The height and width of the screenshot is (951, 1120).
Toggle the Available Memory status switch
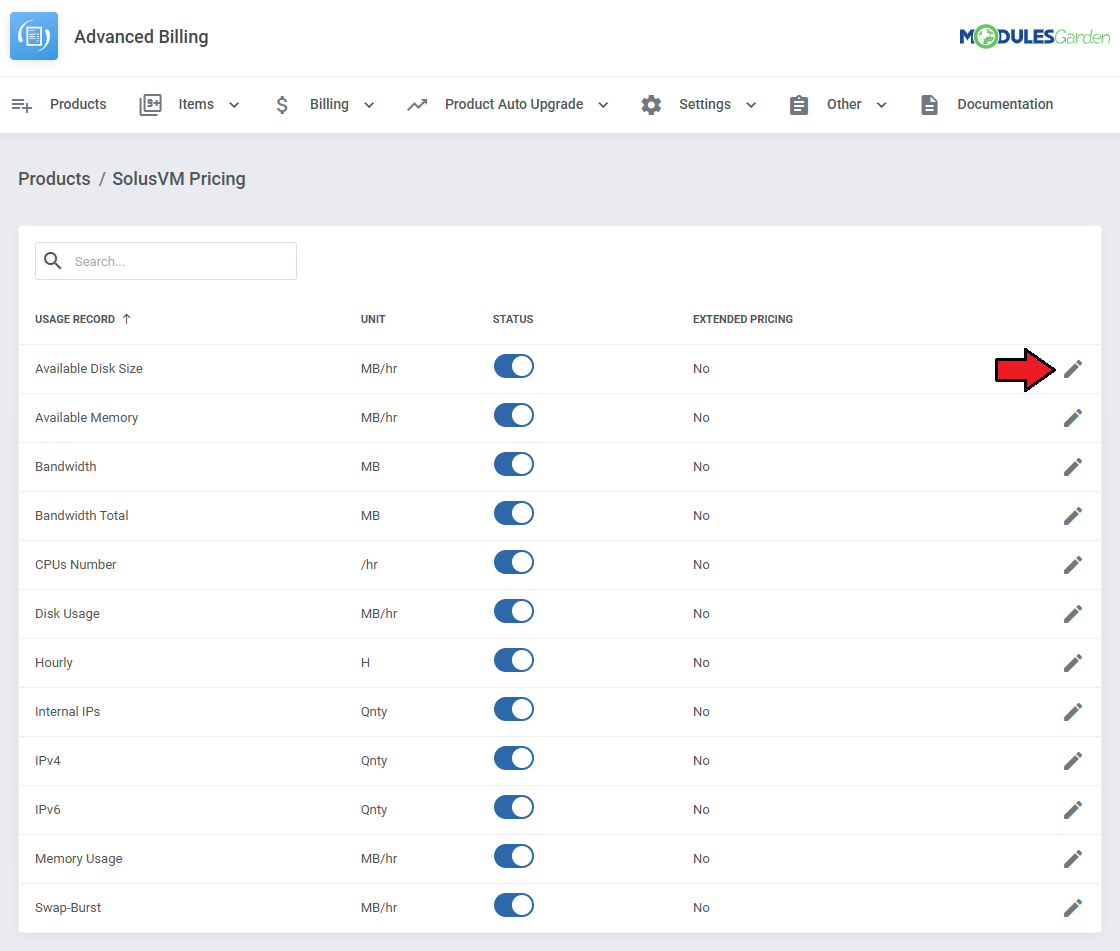click(x=514, y=415)
